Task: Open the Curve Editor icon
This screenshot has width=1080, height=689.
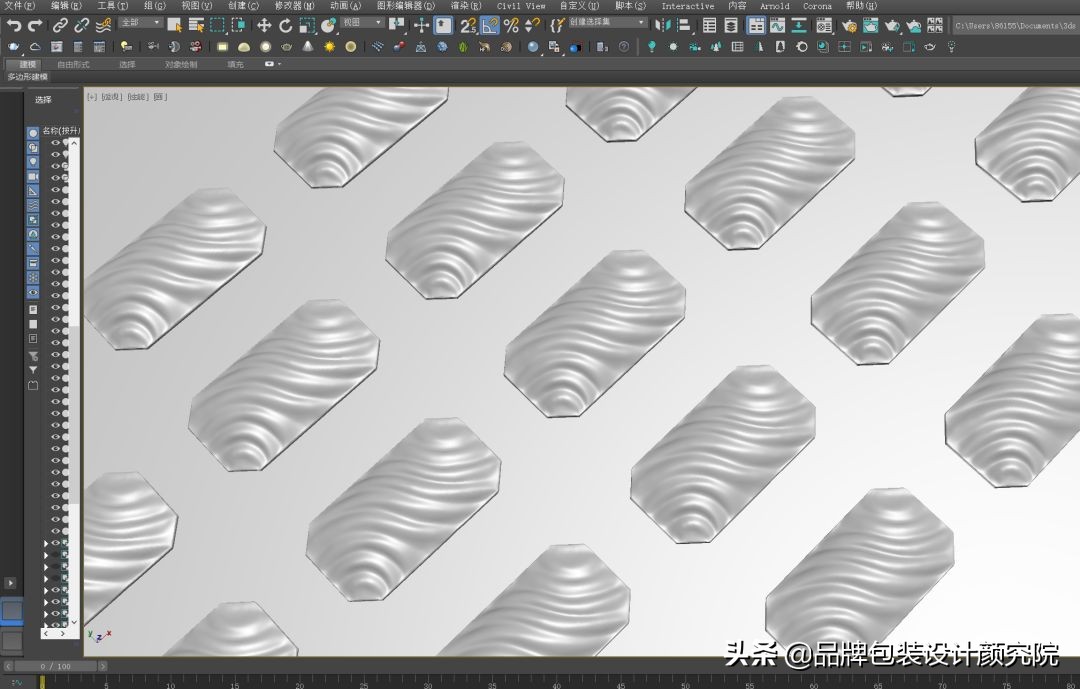Action: pyautogui.click(x=777, y=25)
